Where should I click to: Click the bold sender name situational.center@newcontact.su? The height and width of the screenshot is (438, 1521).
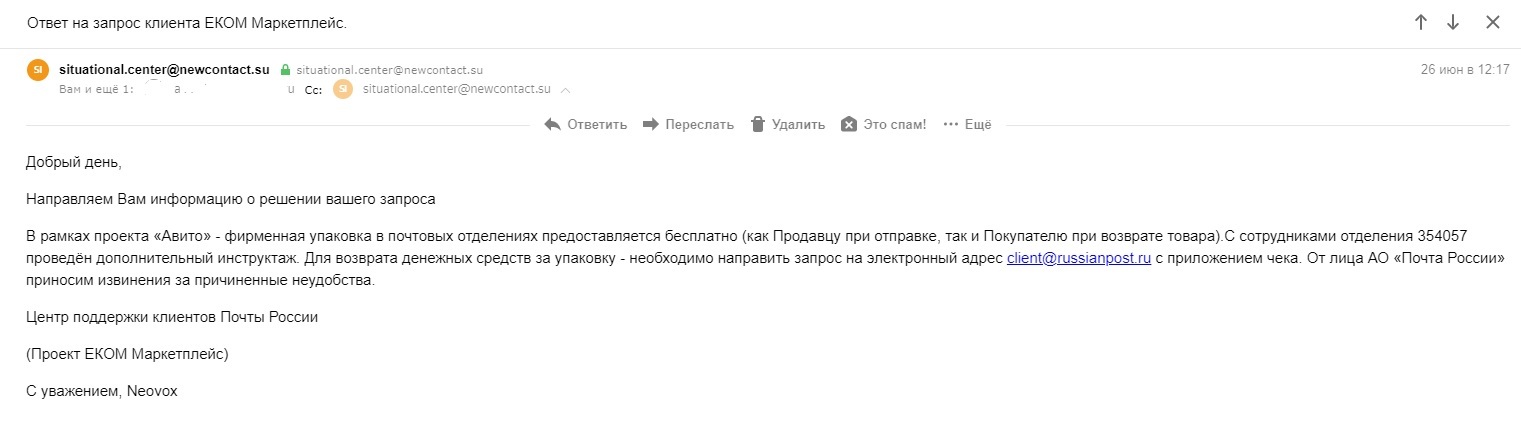165,70
